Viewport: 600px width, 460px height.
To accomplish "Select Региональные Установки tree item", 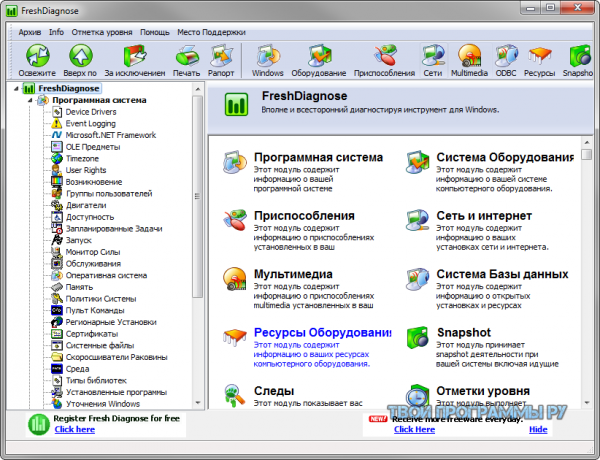I will [x=111, y=322].
